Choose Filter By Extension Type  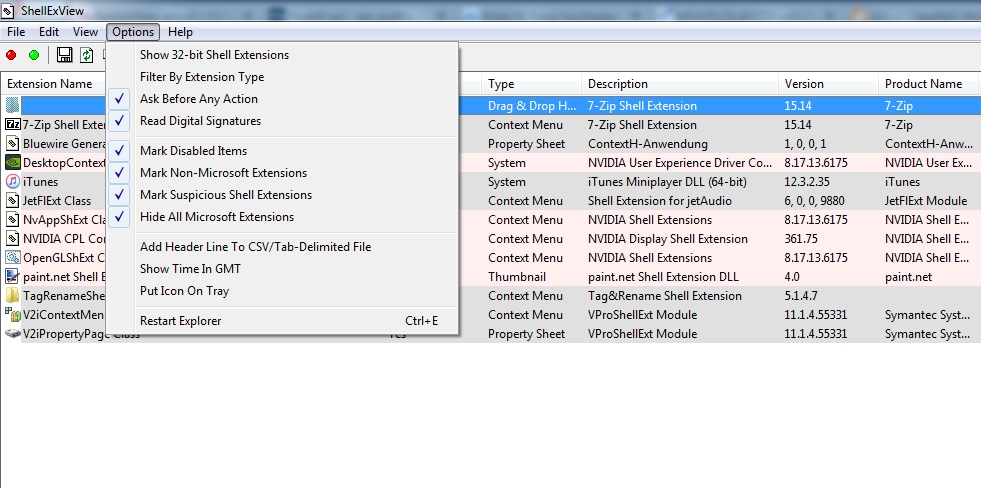282,77
